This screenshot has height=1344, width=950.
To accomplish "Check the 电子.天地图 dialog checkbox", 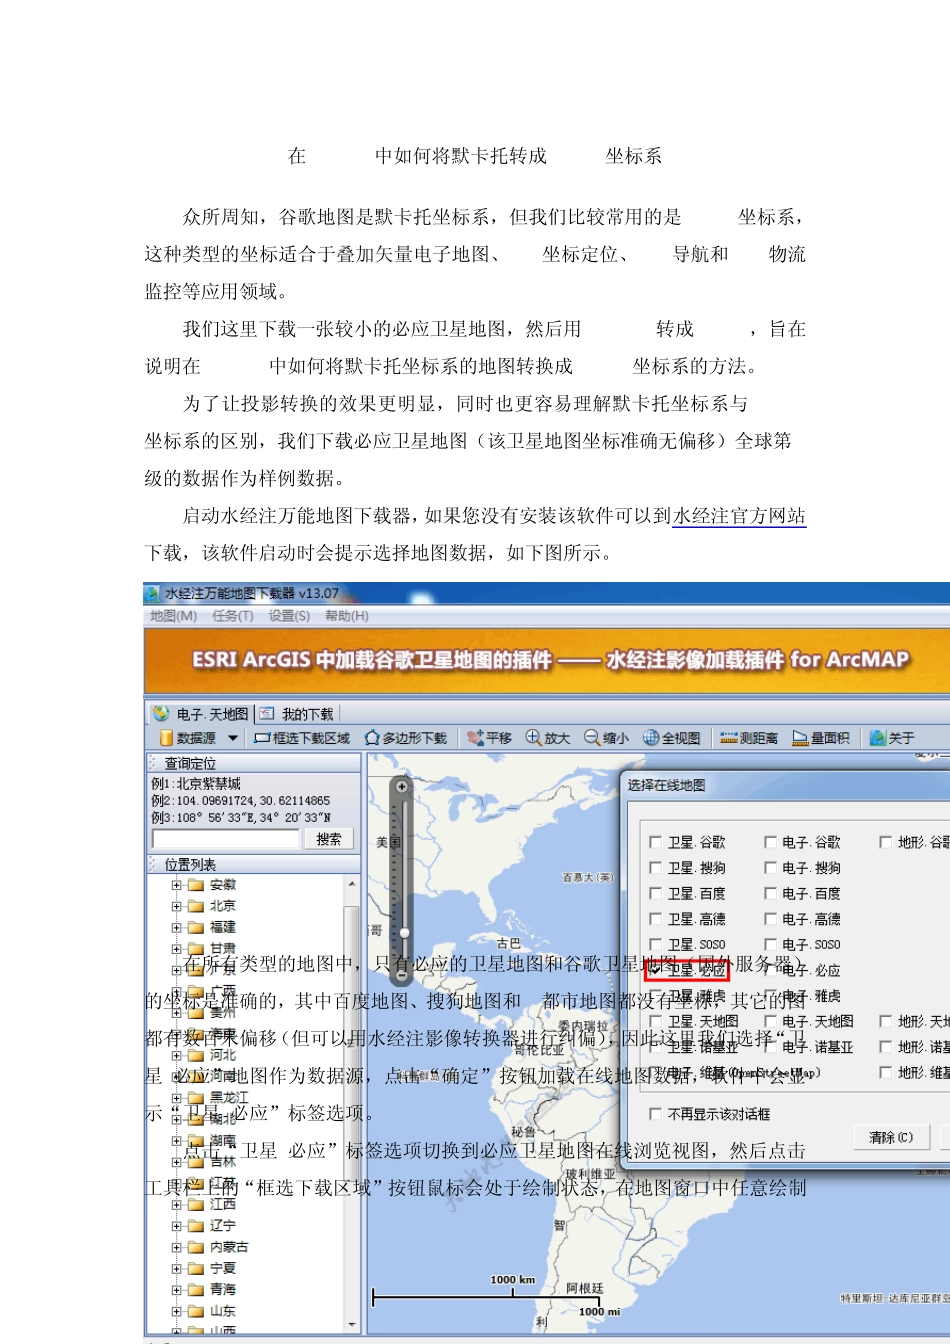I will [x=770, y=1021].
